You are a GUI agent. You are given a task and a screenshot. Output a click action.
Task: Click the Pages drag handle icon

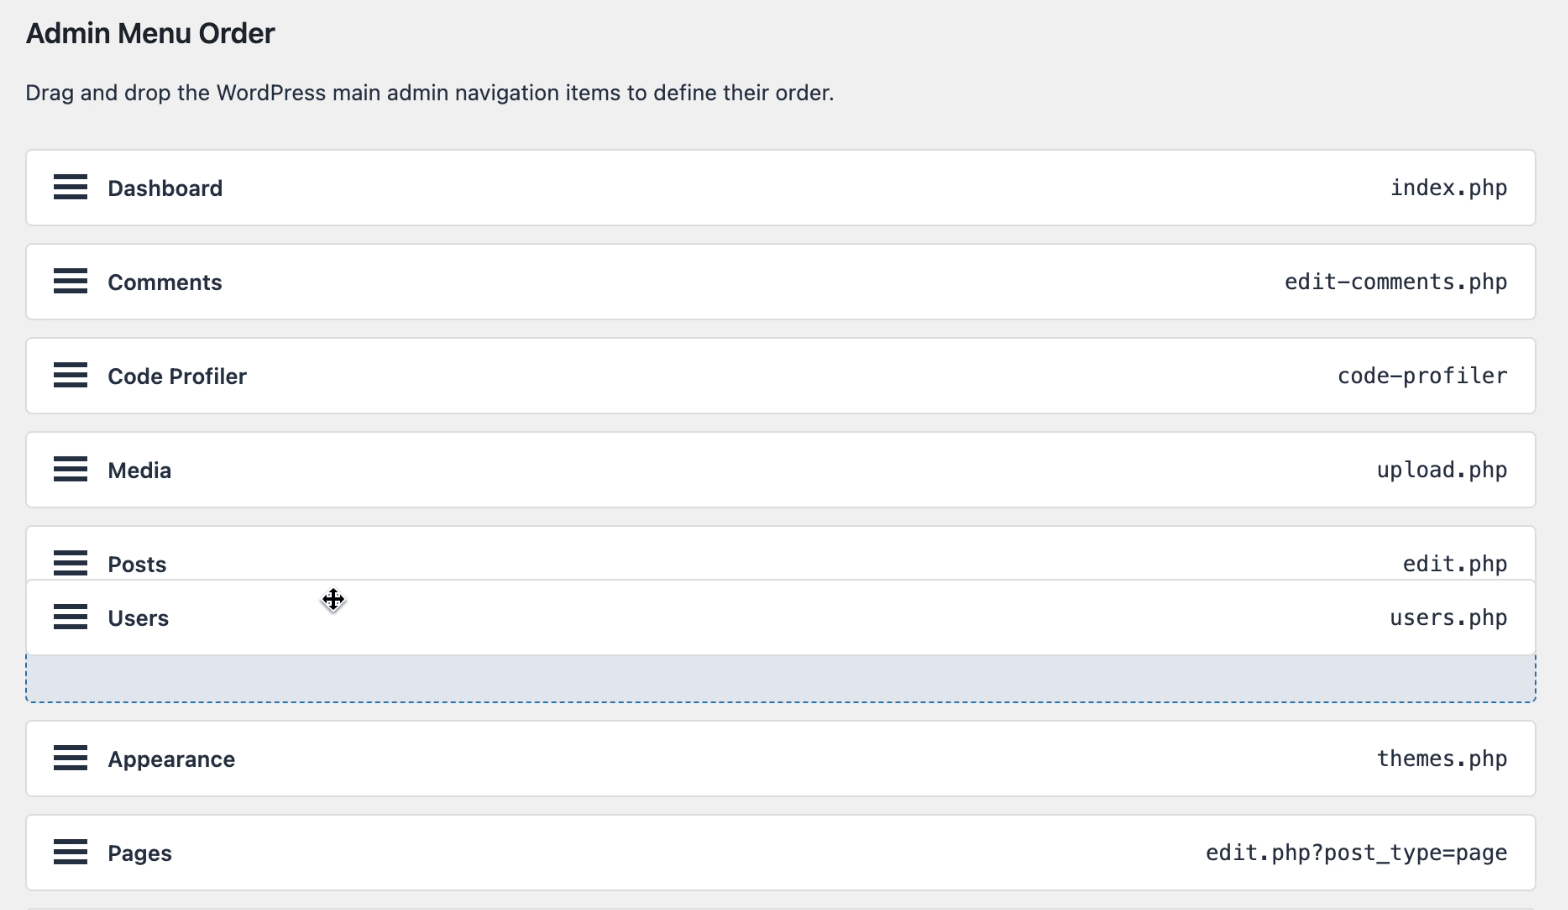pyautogui.click(x=70, y=852)
